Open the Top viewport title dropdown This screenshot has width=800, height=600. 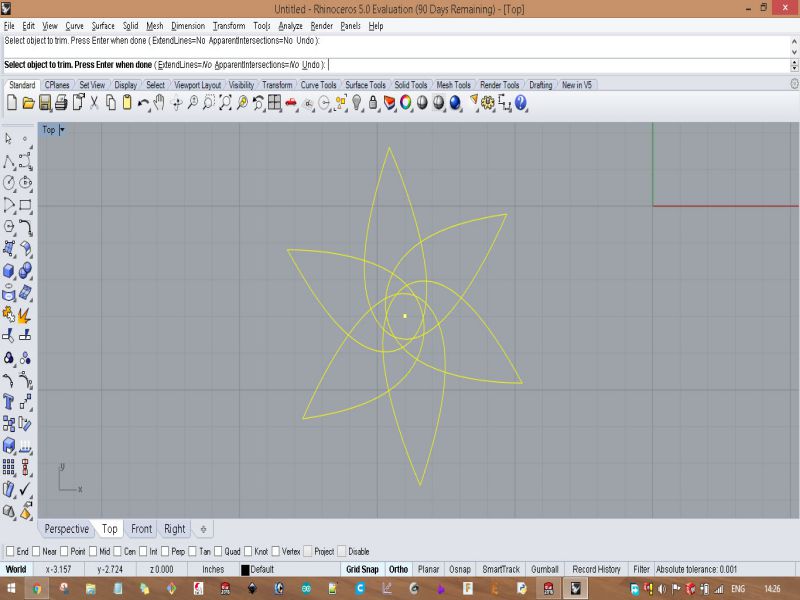pyautogui.click(x=62, y=130)
